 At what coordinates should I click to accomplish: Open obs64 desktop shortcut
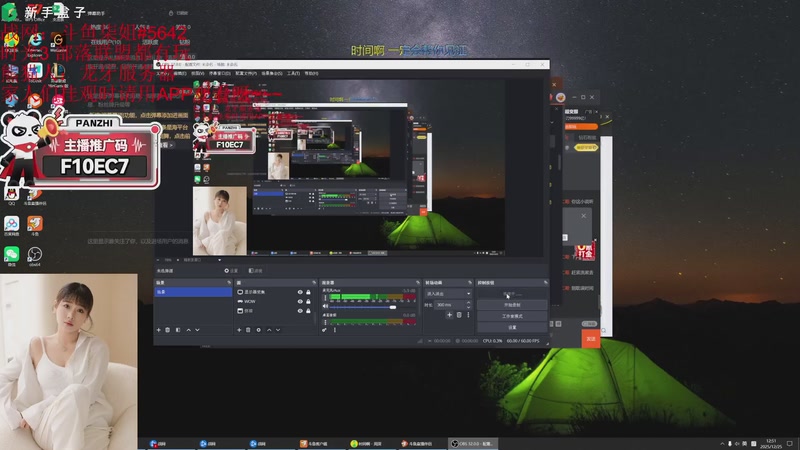pos(35,256)
